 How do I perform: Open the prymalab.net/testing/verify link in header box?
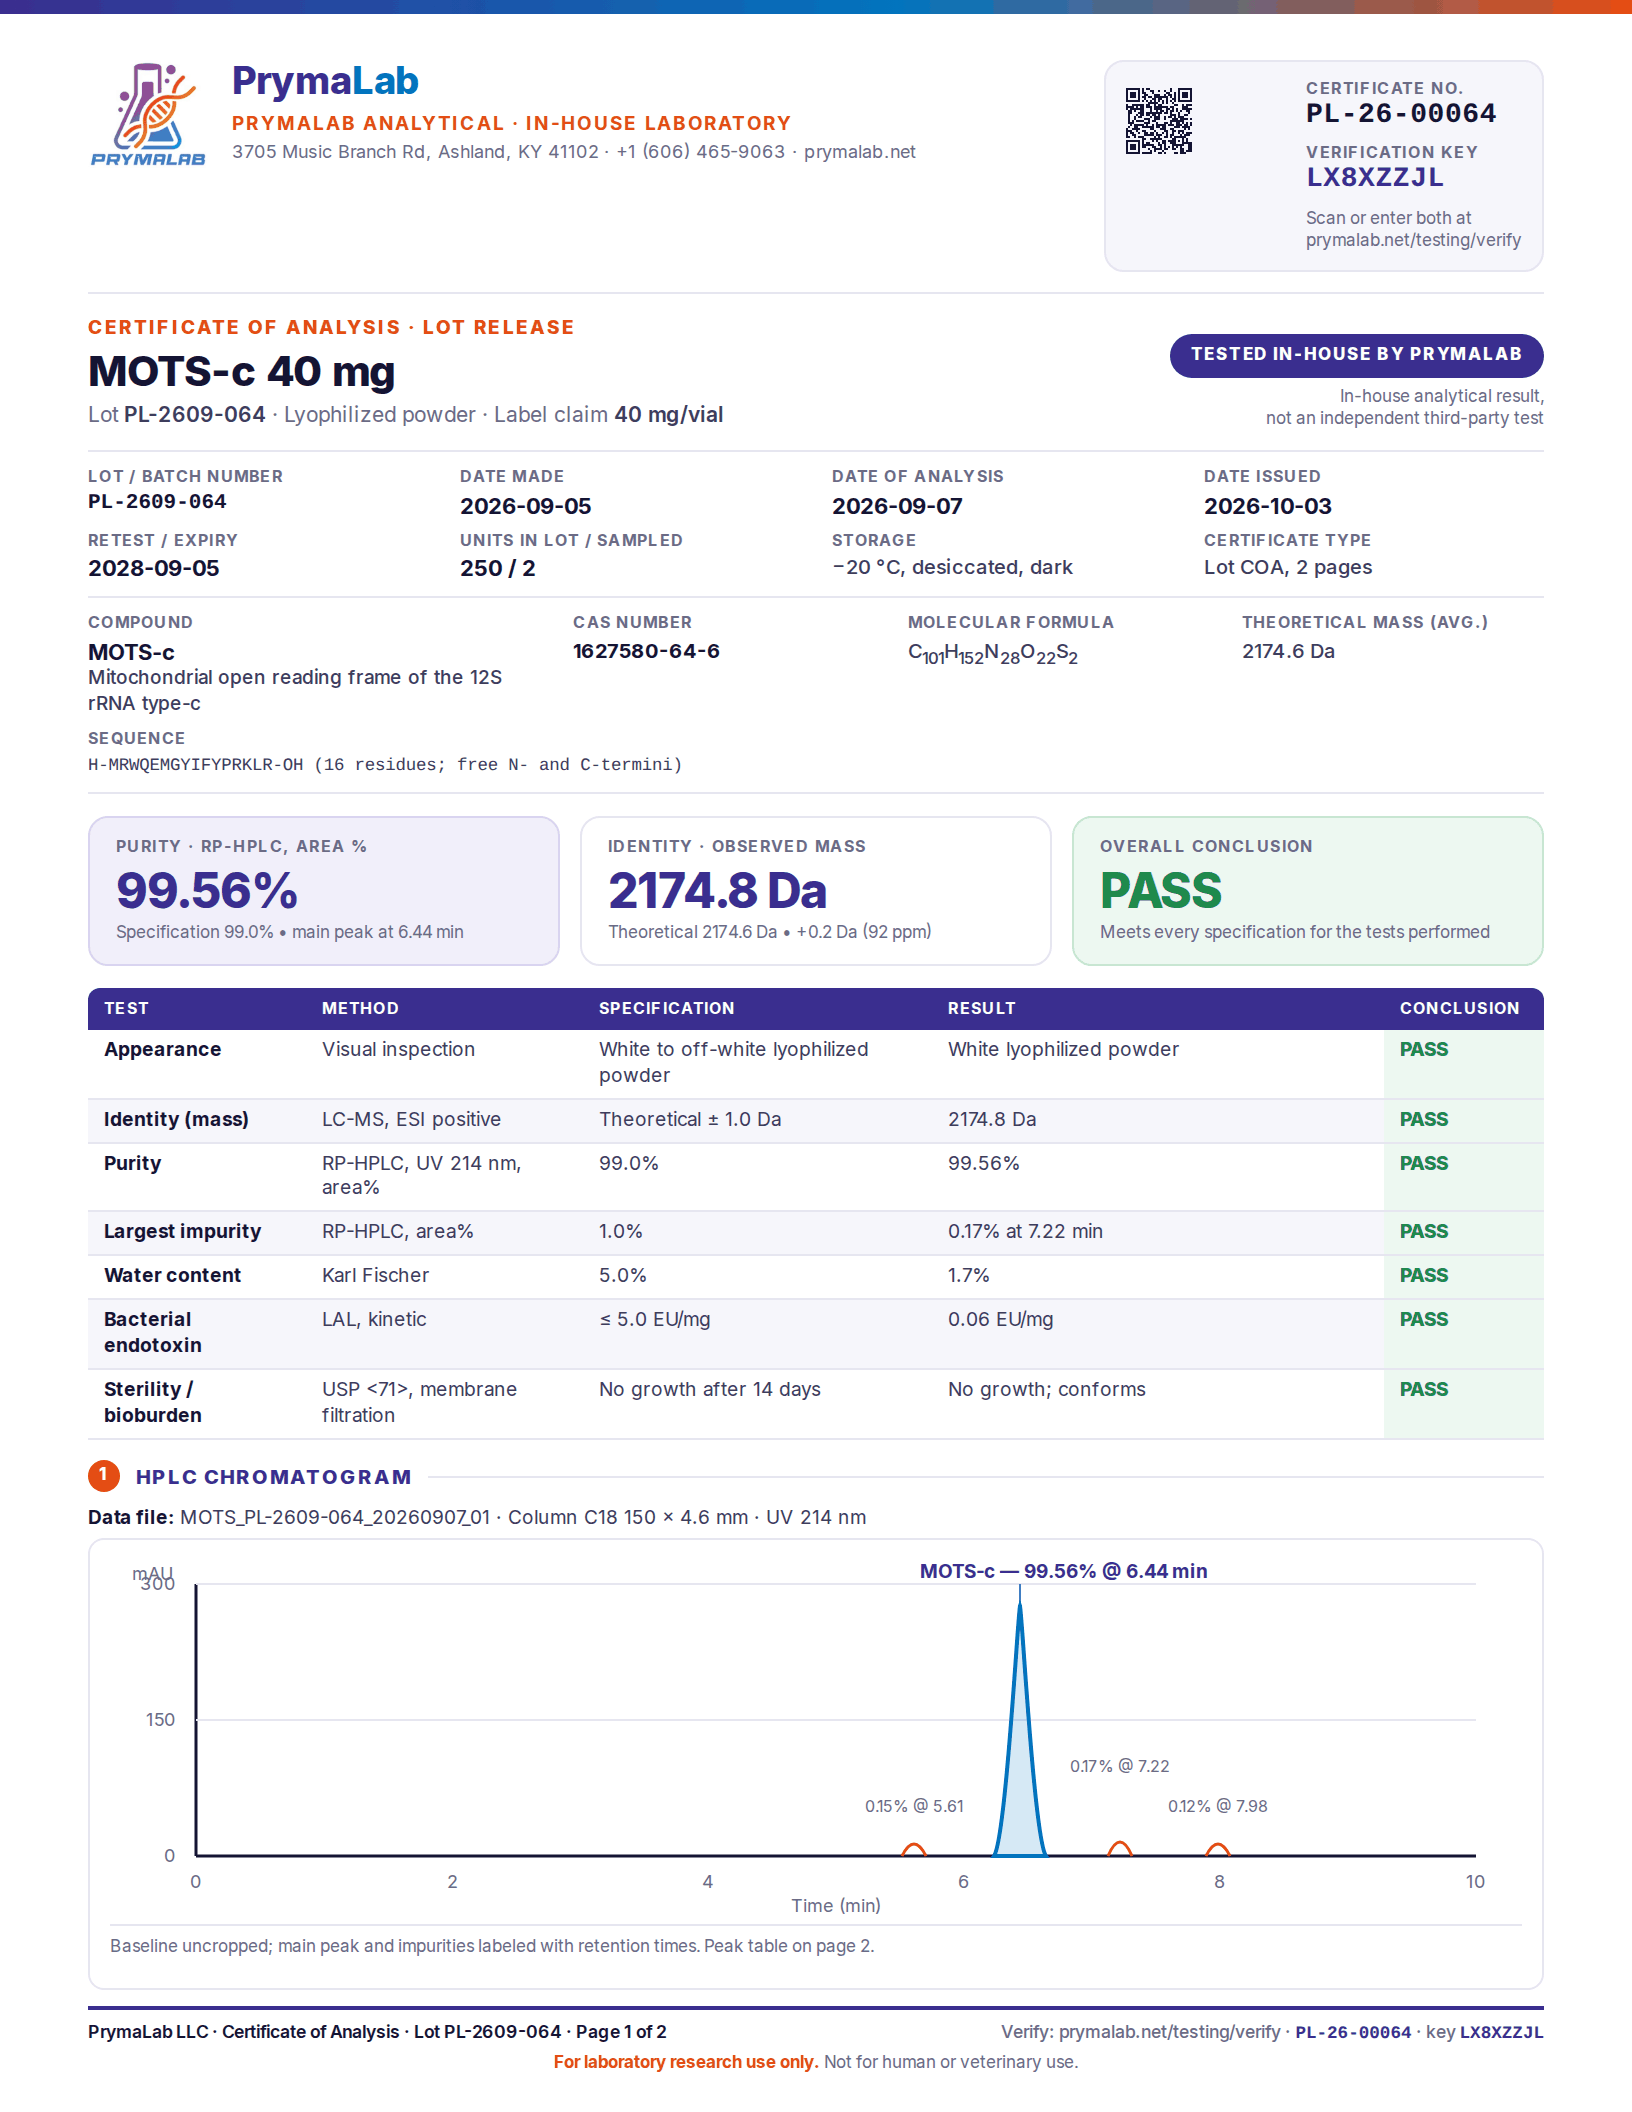tap(1413, 240)
